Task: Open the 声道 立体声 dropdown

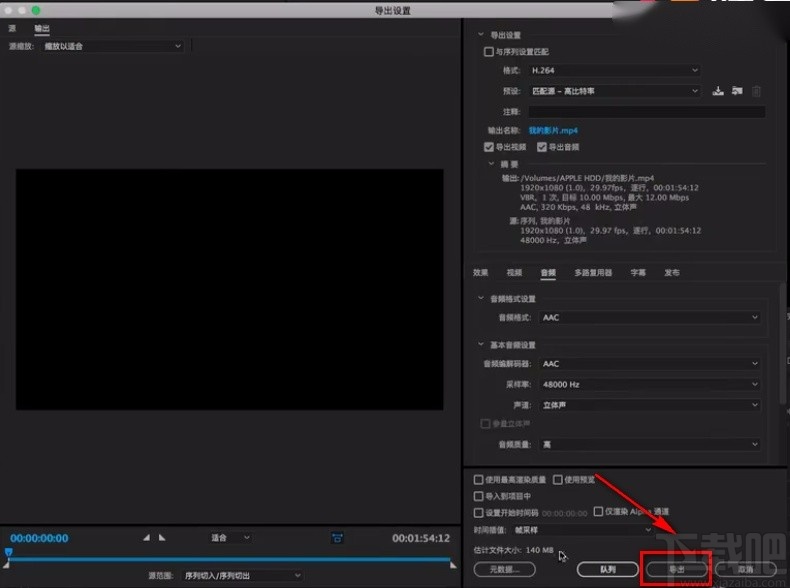Action: 650,405
